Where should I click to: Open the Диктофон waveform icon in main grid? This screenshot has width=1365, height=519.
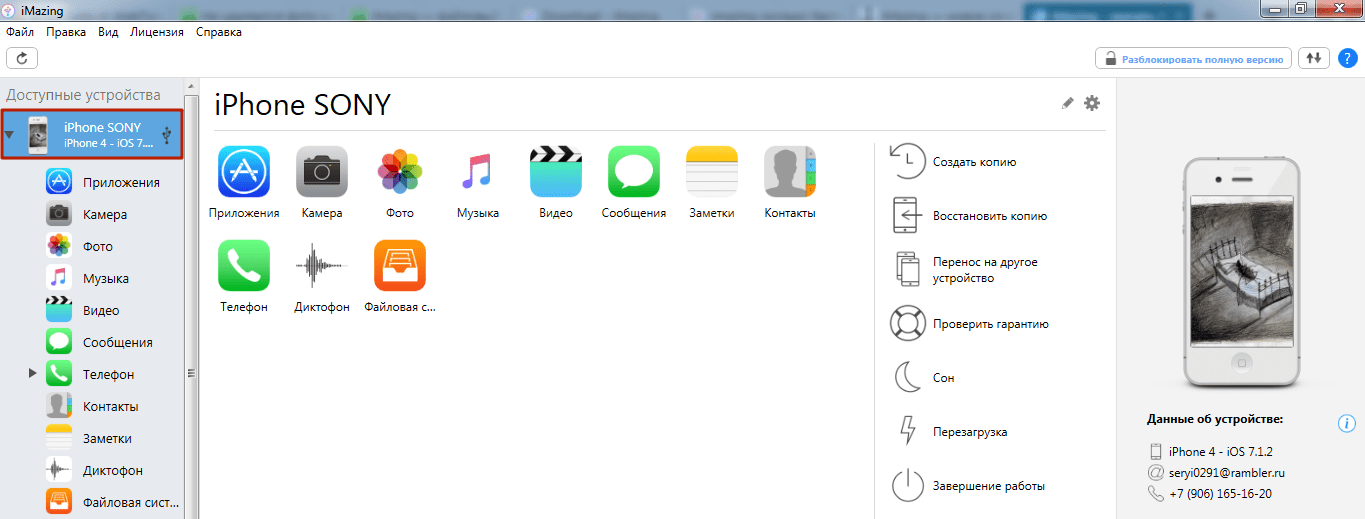(x=322, y=266)
